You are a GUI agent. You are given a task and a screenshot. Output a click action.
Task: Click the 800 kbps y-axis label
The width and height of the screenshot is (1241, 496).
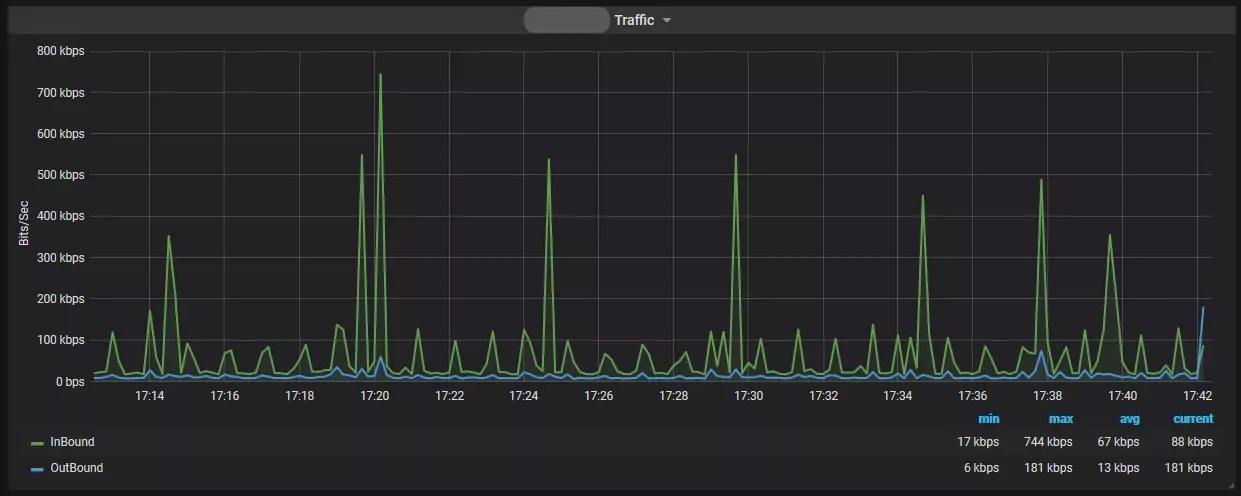60,51
